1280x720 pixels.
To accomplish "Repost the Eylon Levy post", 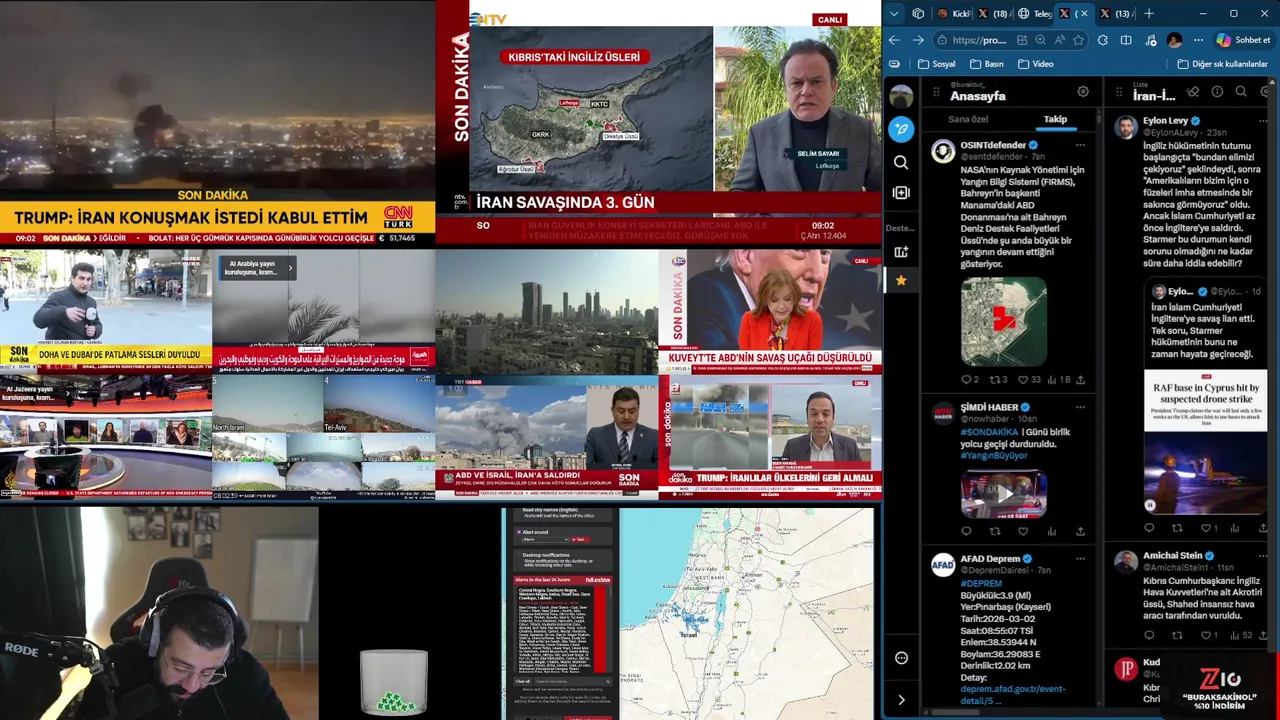I will coord(1177,527).
